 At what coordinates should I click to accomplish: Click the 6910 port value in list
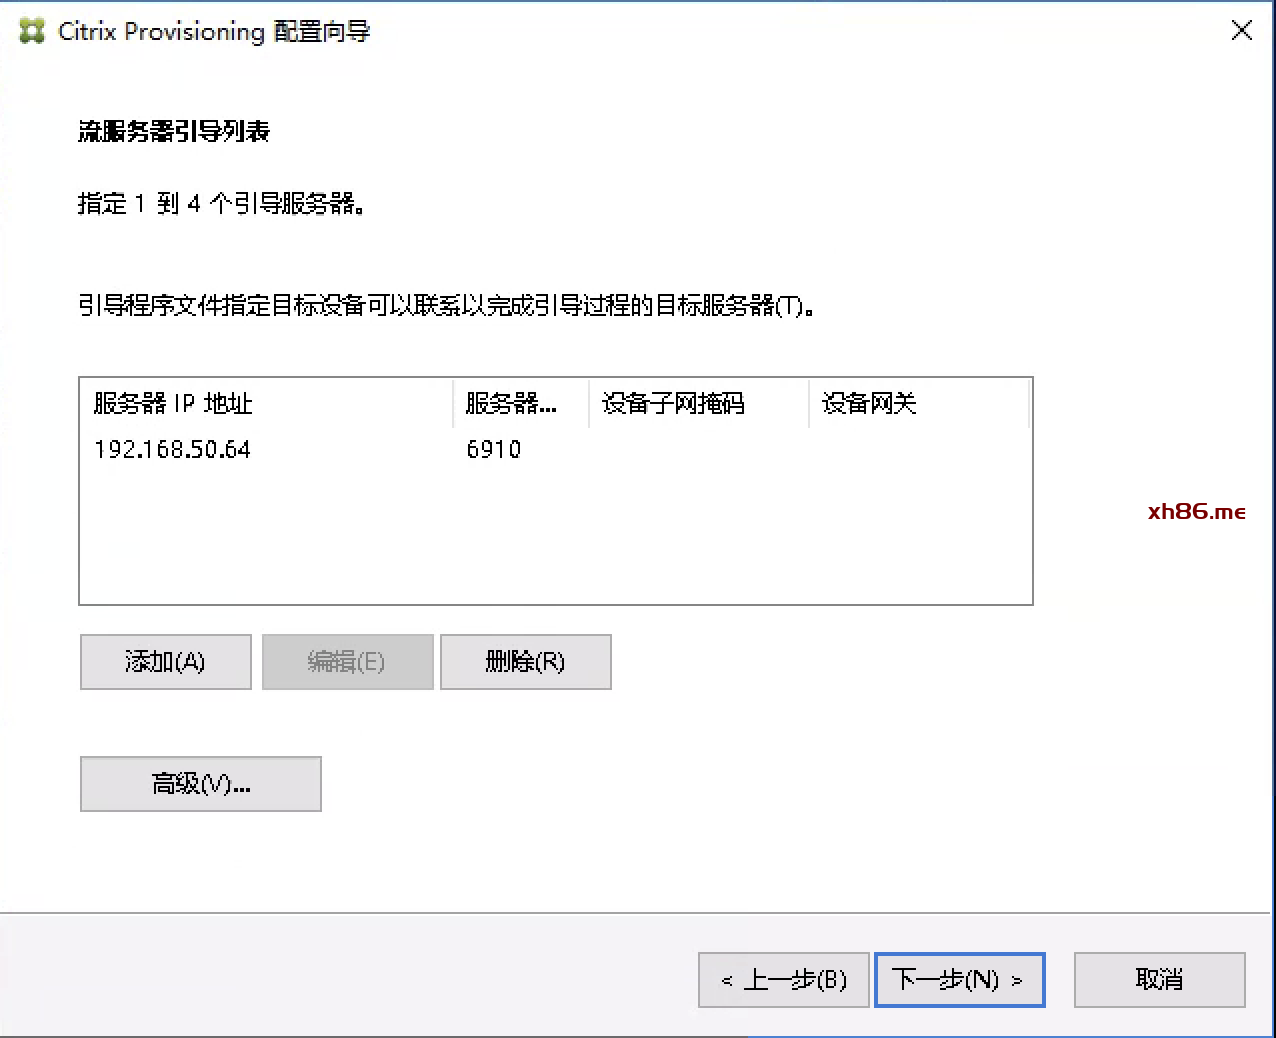[x=494, y=450]
